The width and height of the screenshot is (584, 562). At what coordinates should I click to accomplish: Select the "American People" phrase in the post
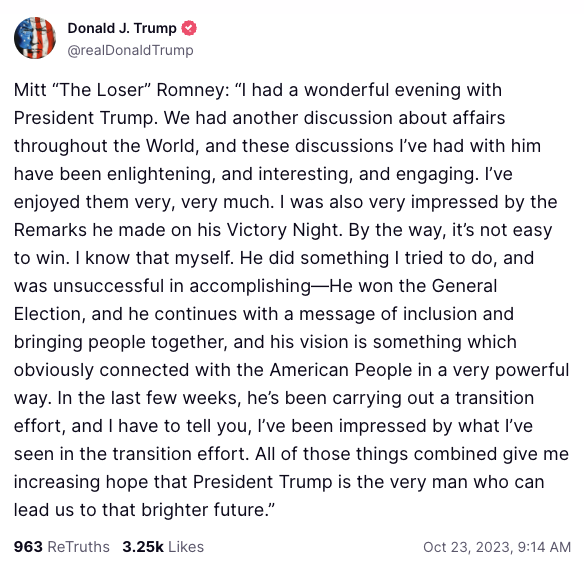pos(341,370)
